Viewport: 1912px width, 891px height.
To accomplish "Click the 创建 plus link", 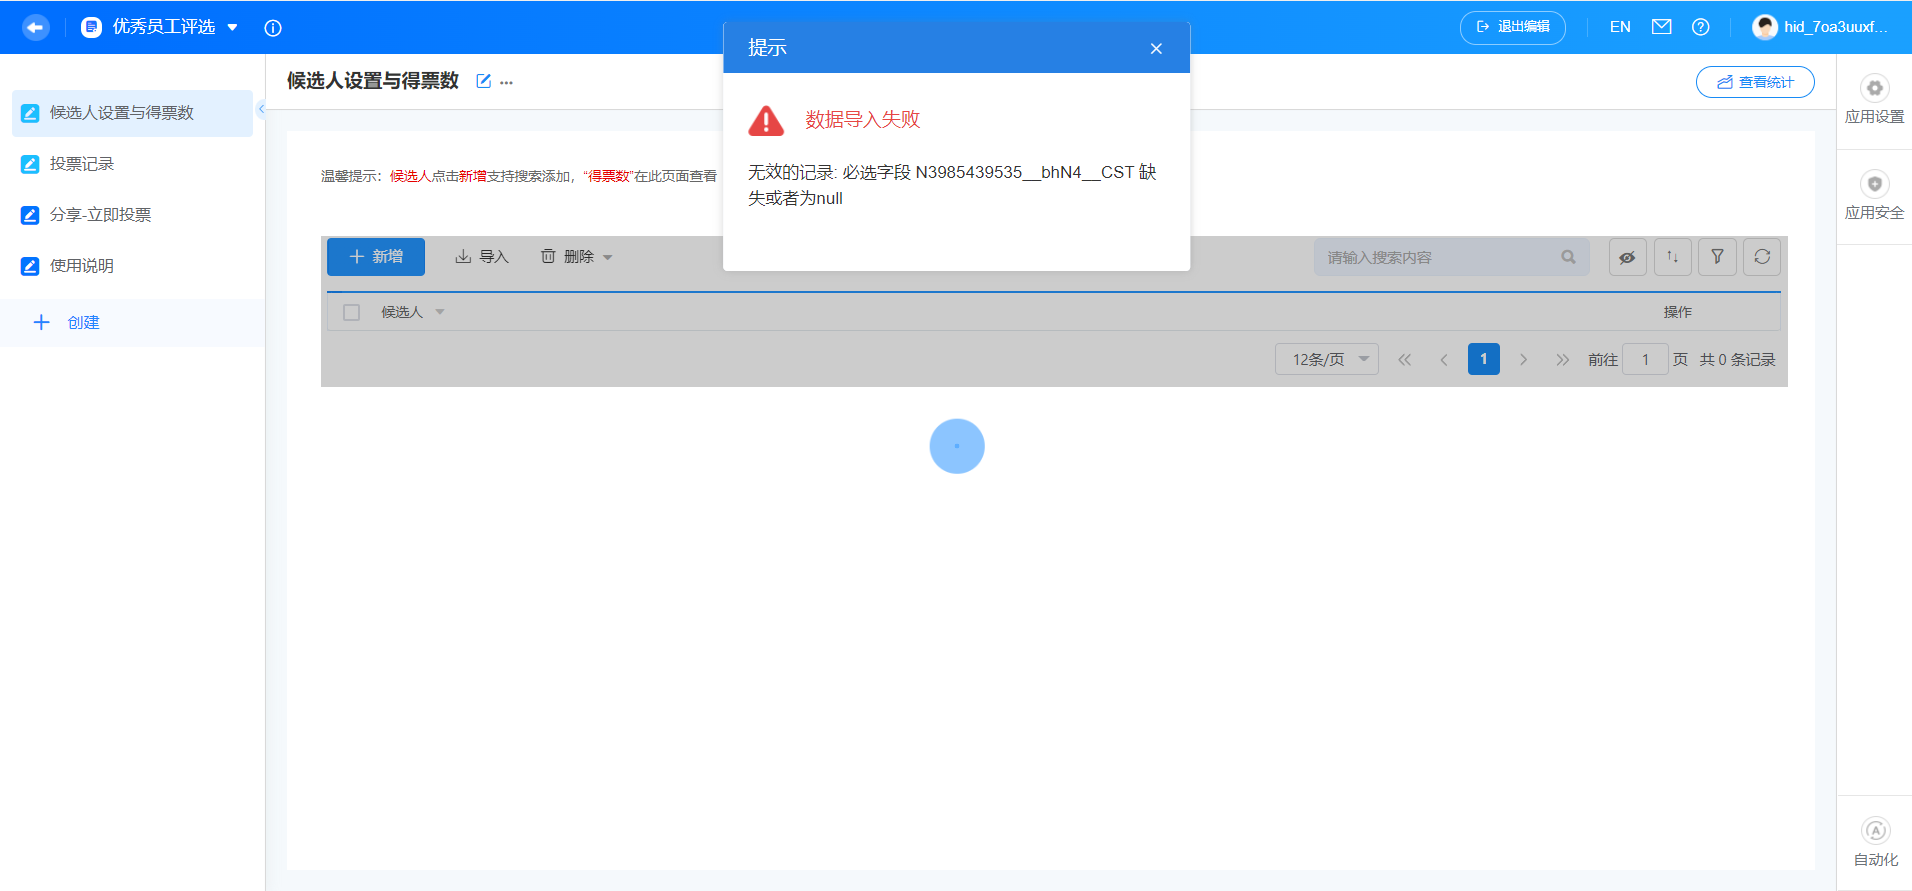I will tap(67, 322).
